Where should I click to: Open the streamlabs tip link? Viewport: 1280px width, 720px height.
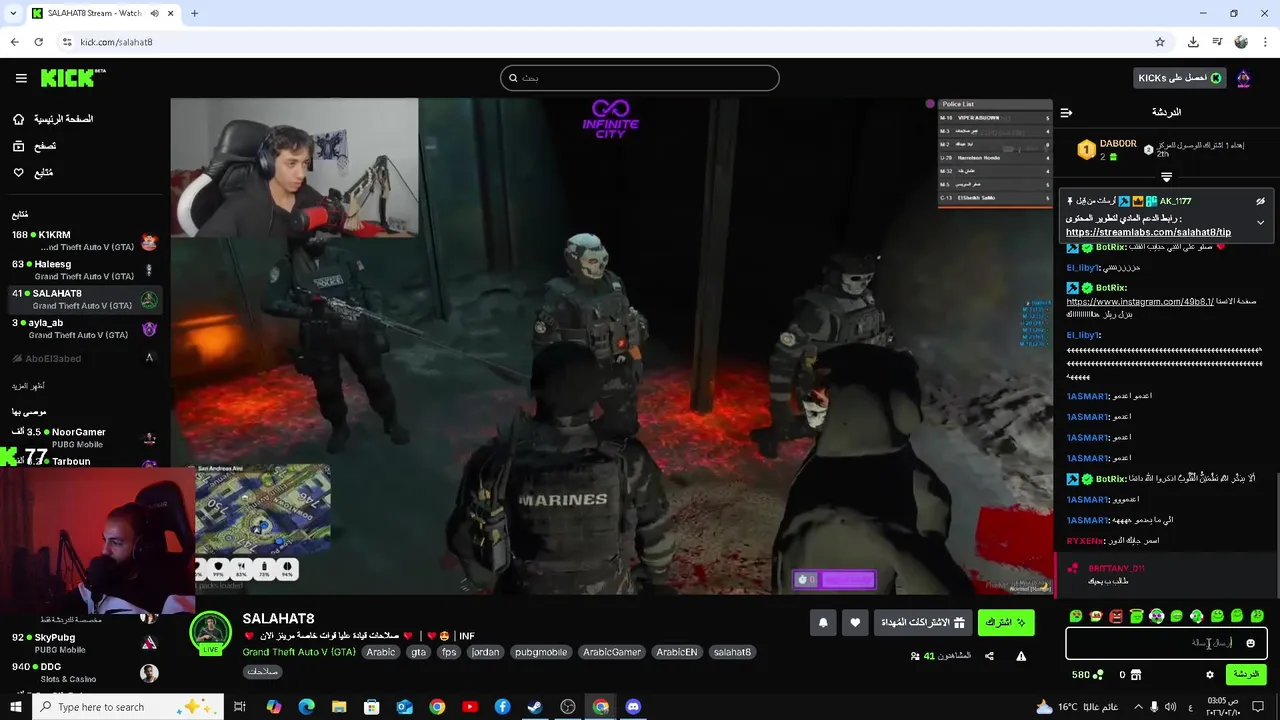coord(1148,232)
